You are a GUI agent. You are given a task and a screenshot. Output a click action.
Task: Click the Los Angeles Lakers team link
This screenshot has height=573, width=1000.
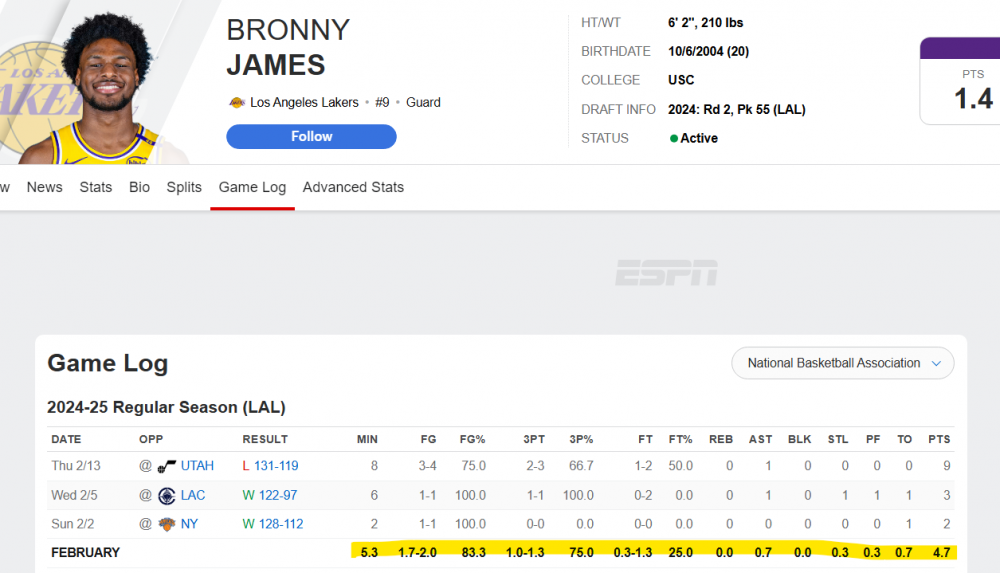tap(305, 102)
